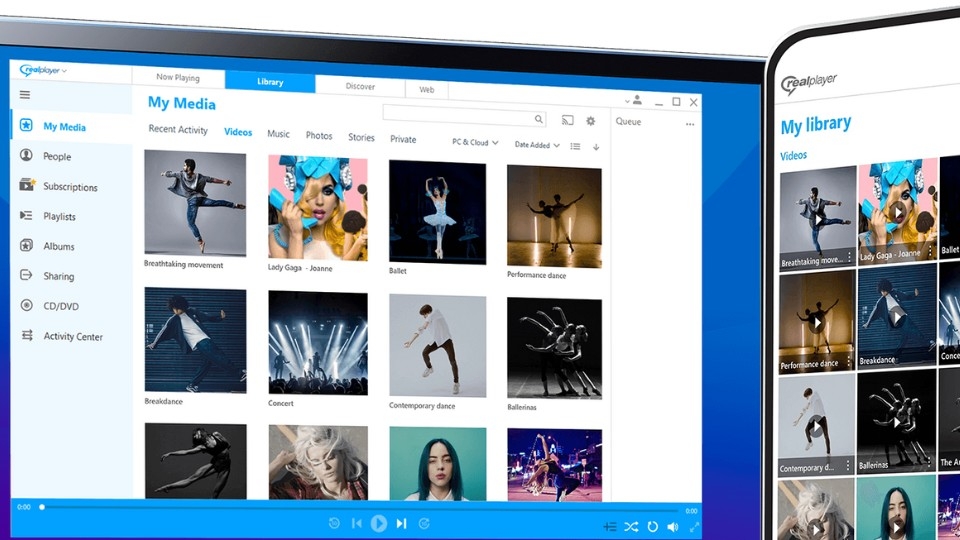The image size is (960, 540).
Task: Open settings gear icon
Action: coord(590,121)
